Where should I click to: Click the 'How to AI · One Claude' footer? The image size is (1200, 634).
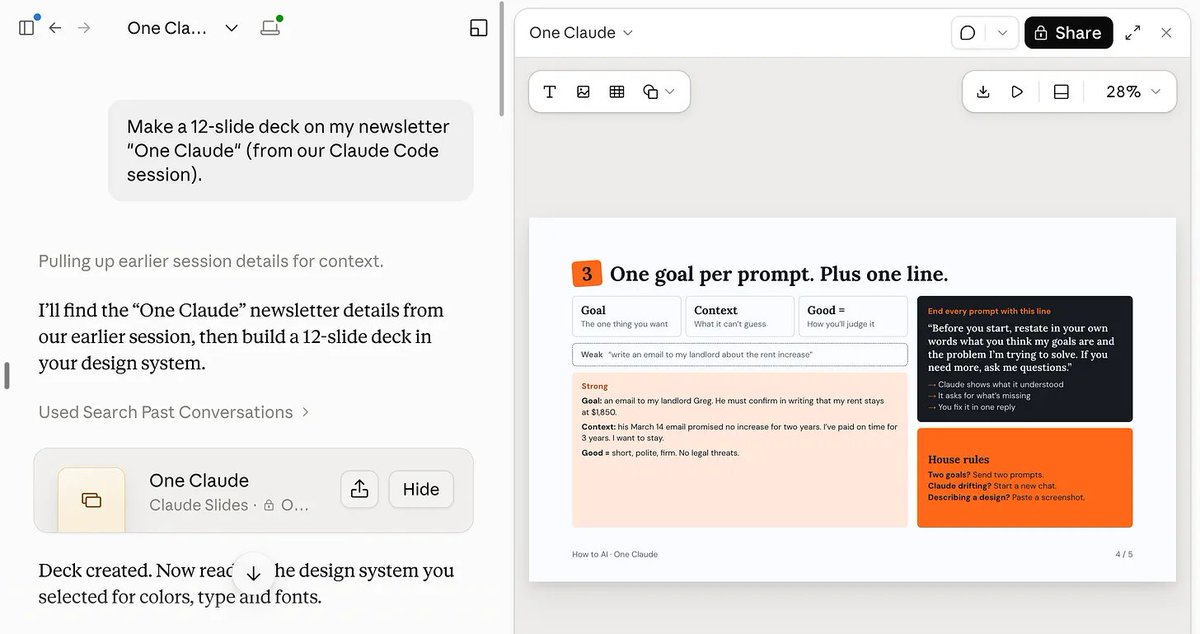pos(615,554)
